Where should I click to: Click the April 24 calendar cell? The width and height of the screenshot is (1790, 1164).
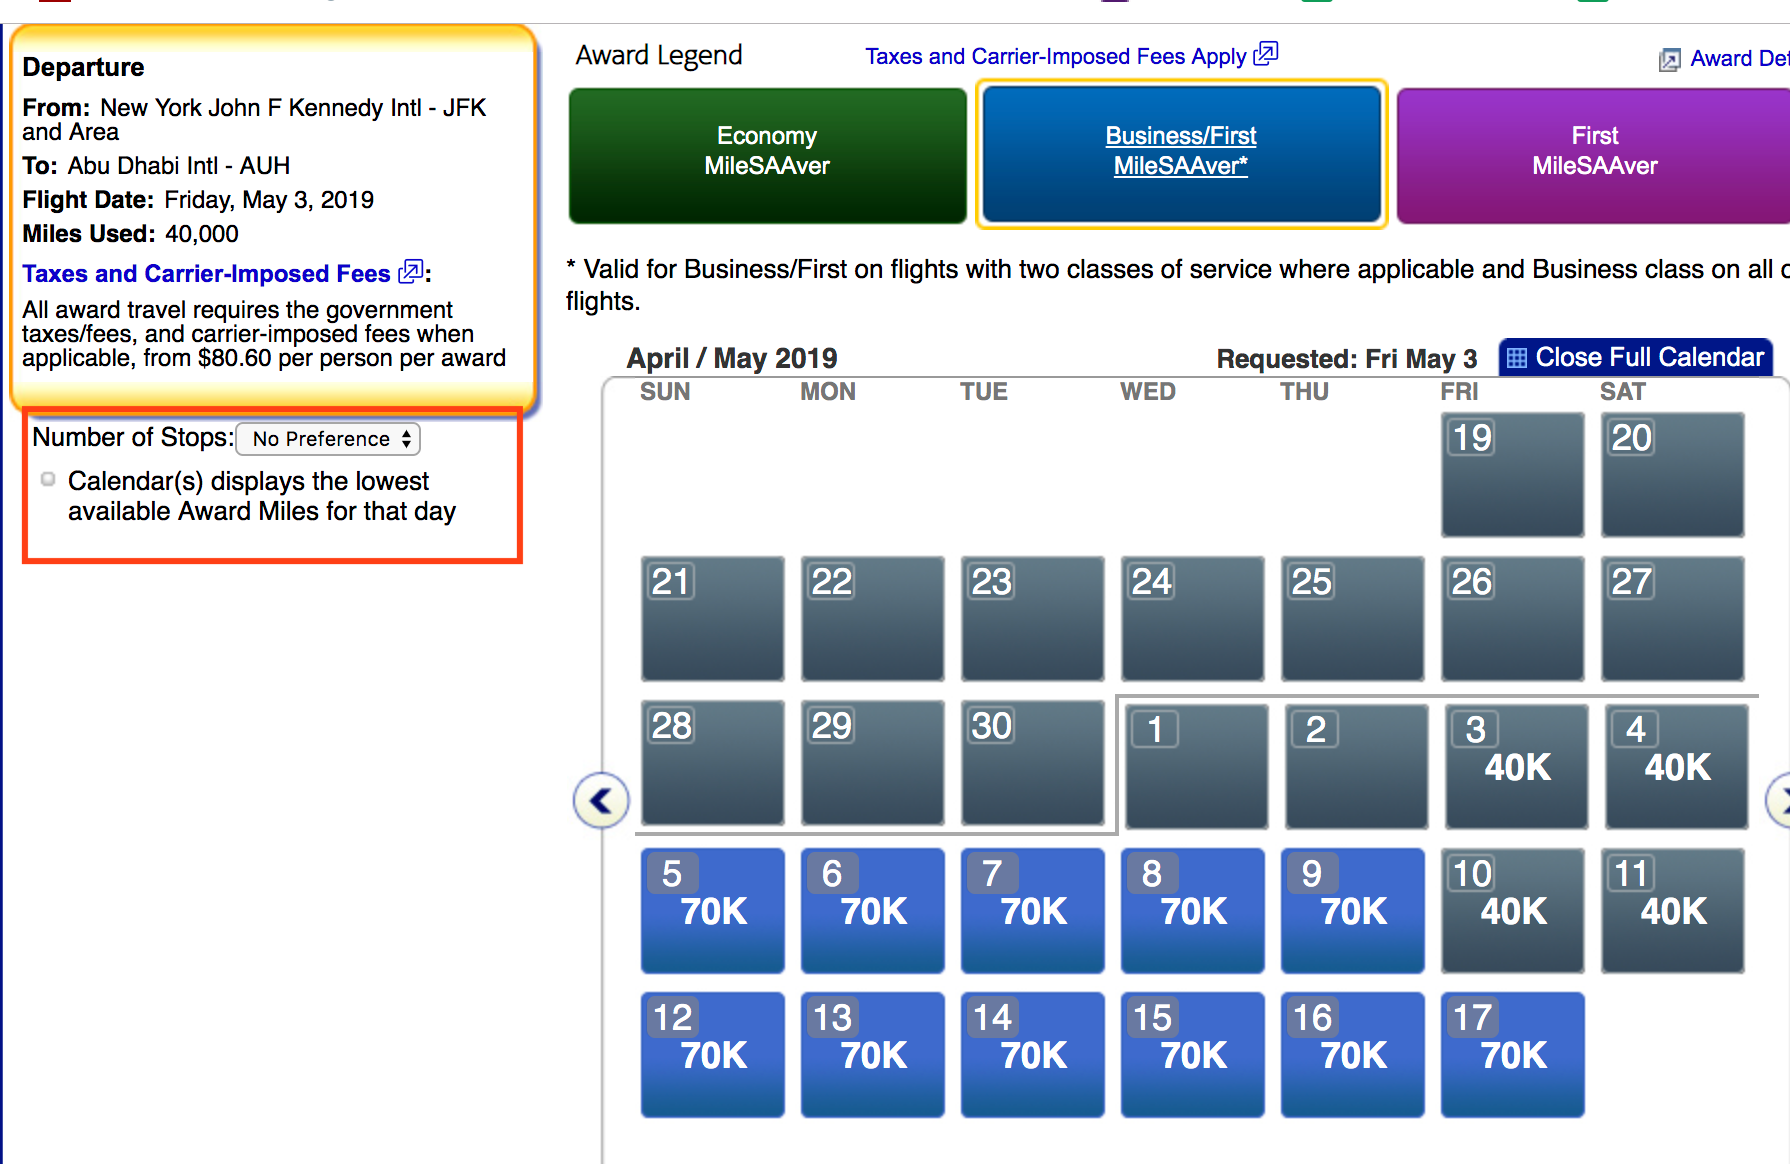pyautogui.click(x=1193, y=619)
